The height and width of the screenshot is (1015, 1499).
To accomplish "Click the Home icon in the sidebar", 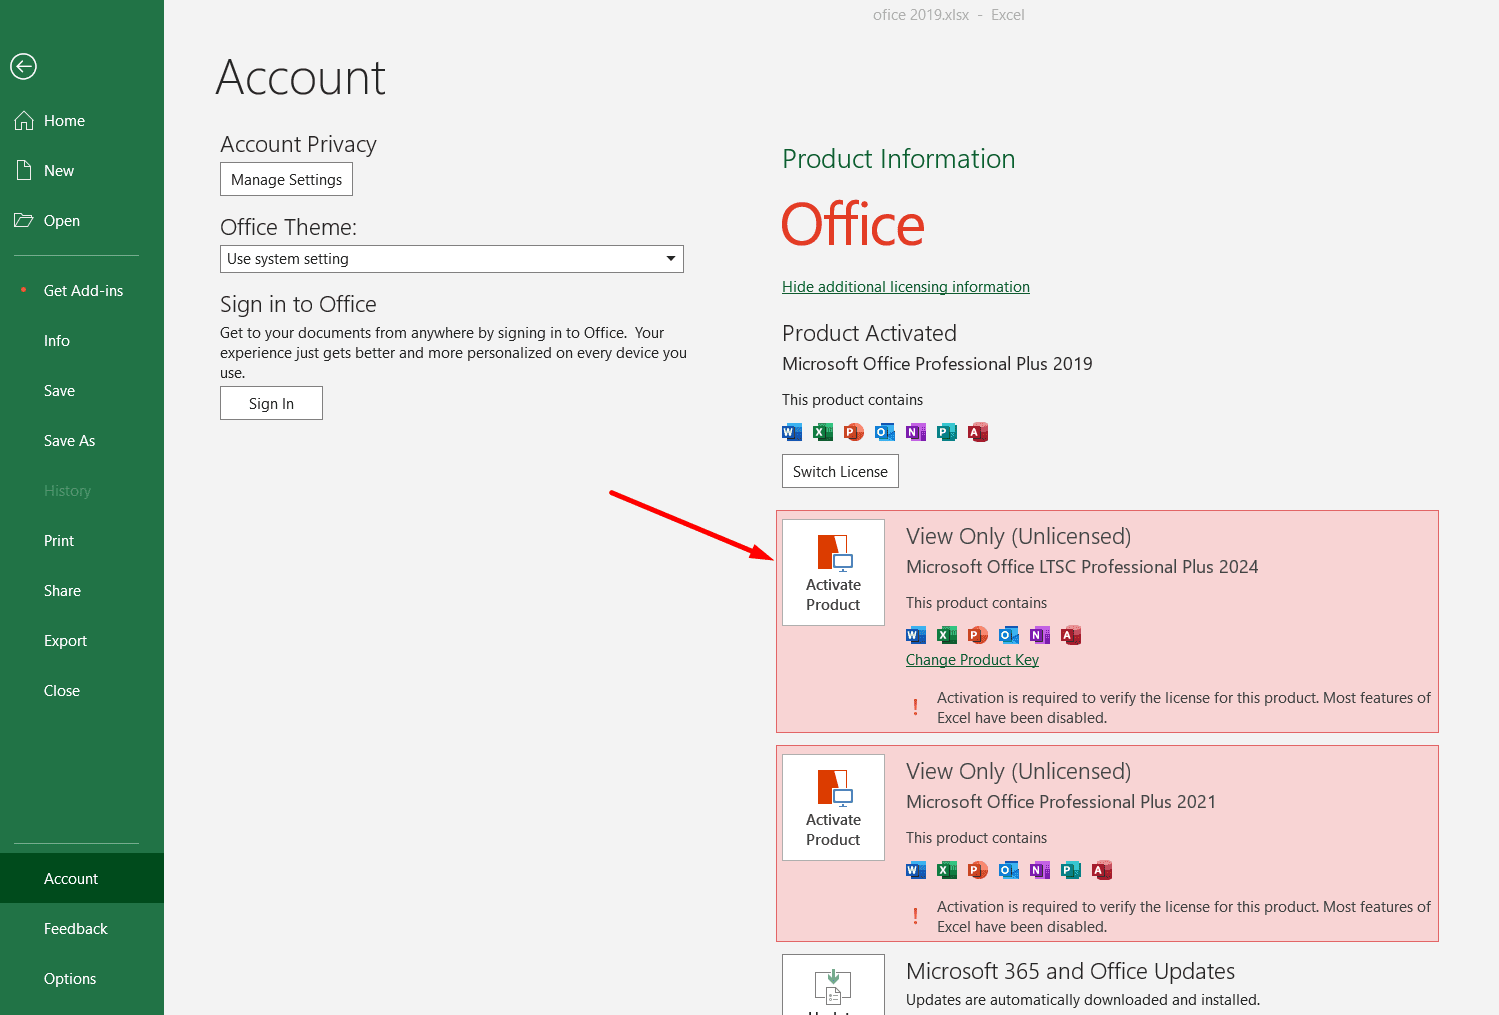I will pyautogui.click(x=24, y=121).
